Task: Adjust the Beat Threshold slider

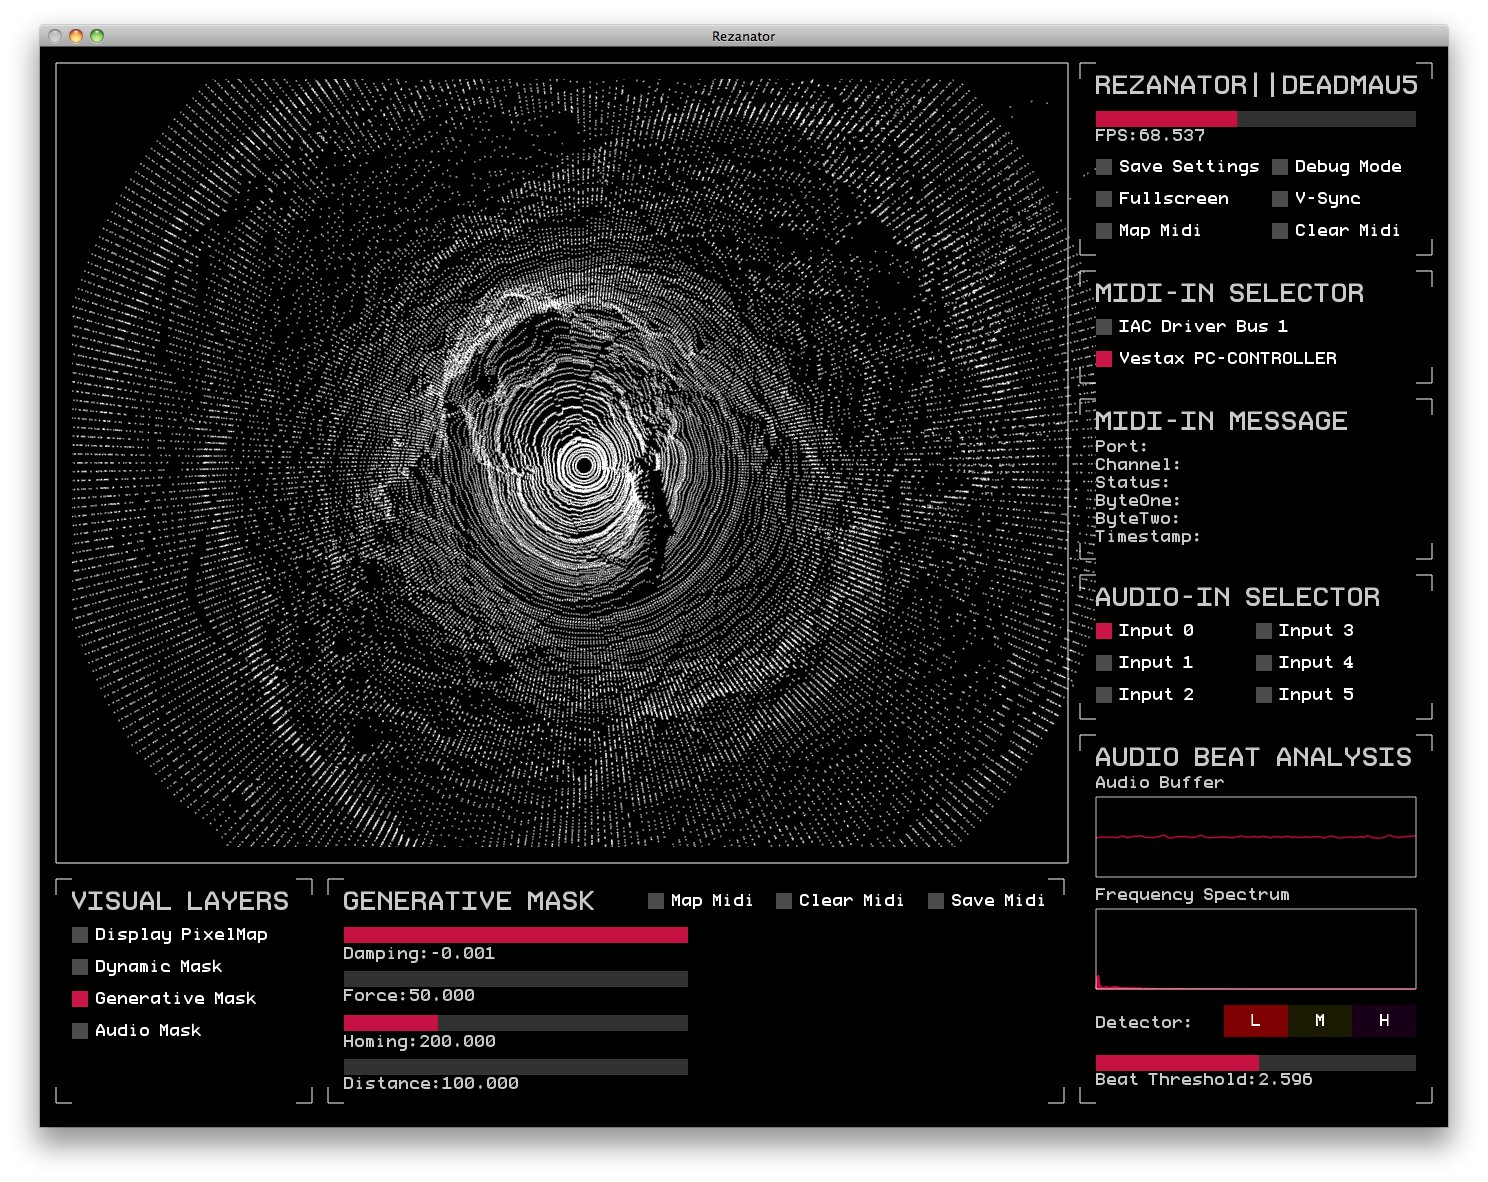Action: coord(1255,1062)
